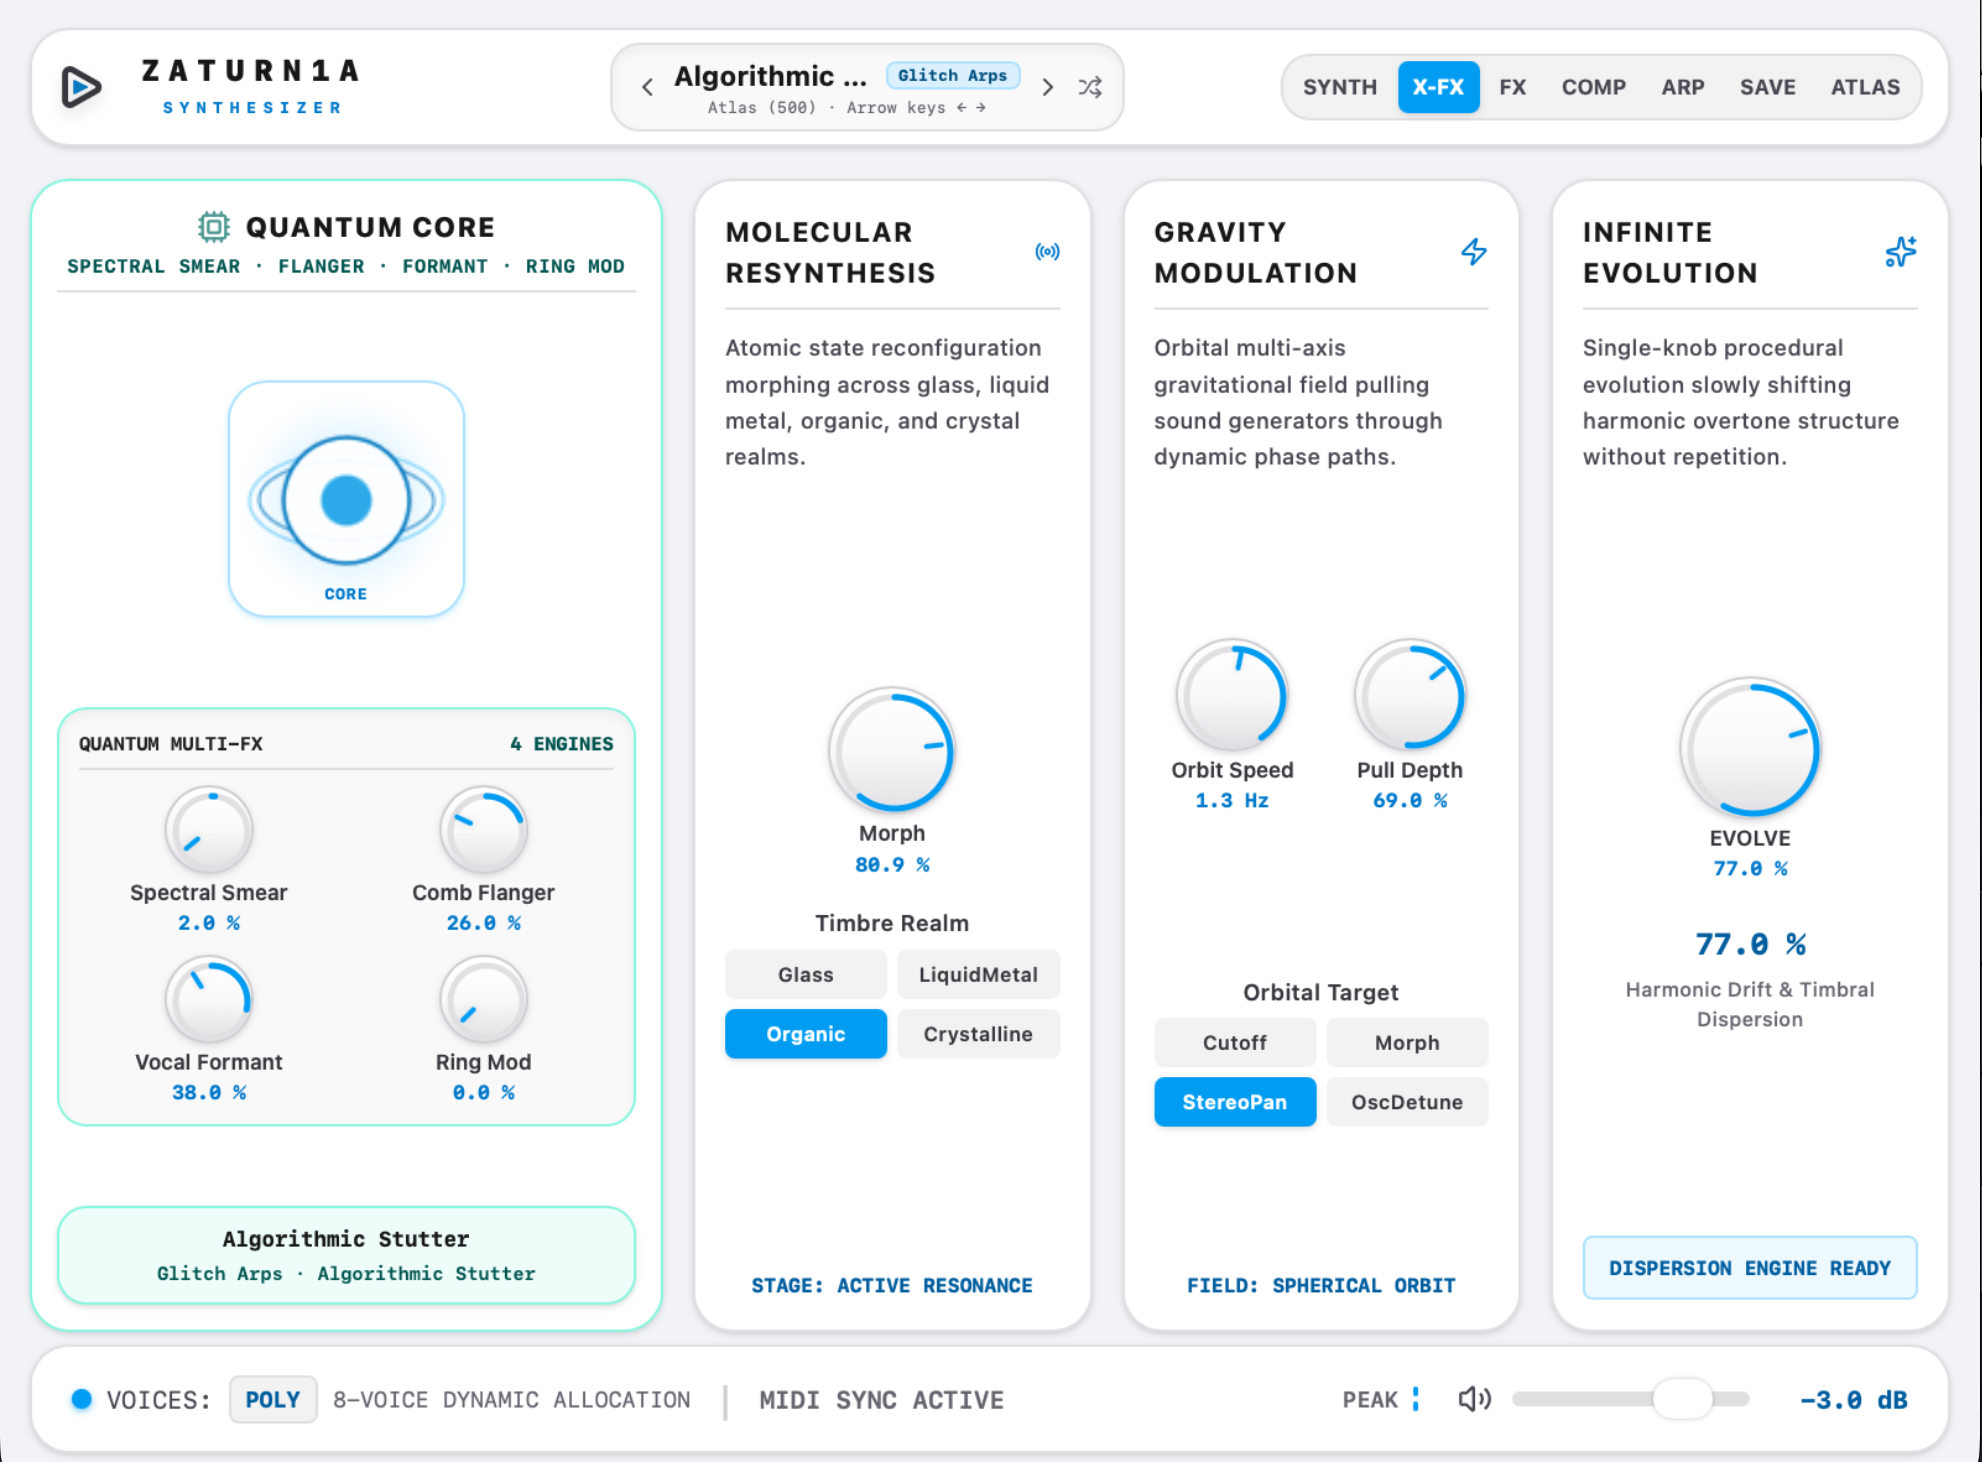
Task: Open the Algorithmic preset name selector
Action: point(770,76)
